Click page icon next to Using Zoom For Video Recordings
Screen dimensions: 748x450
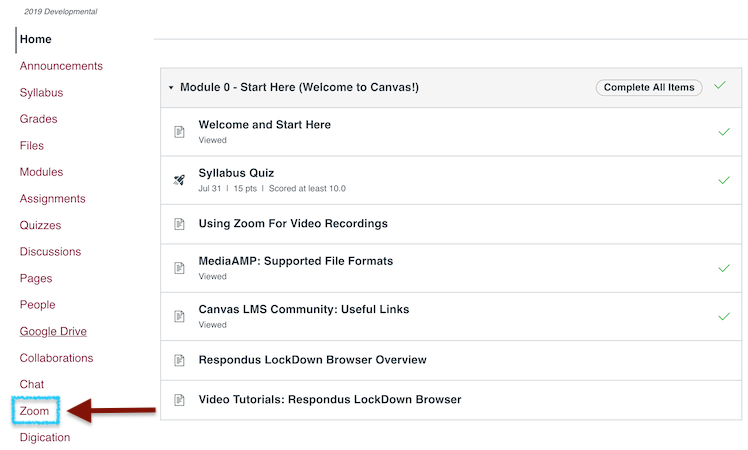[x=179, y=224]
